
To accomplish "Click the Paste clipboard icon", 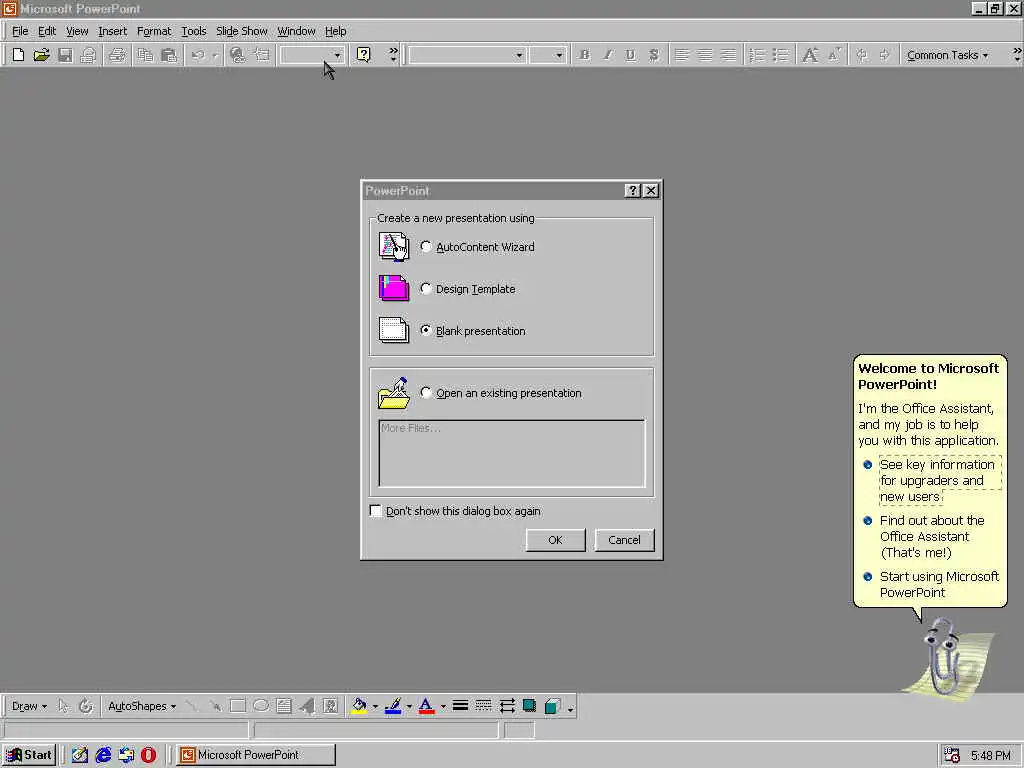I will [168, 55].
